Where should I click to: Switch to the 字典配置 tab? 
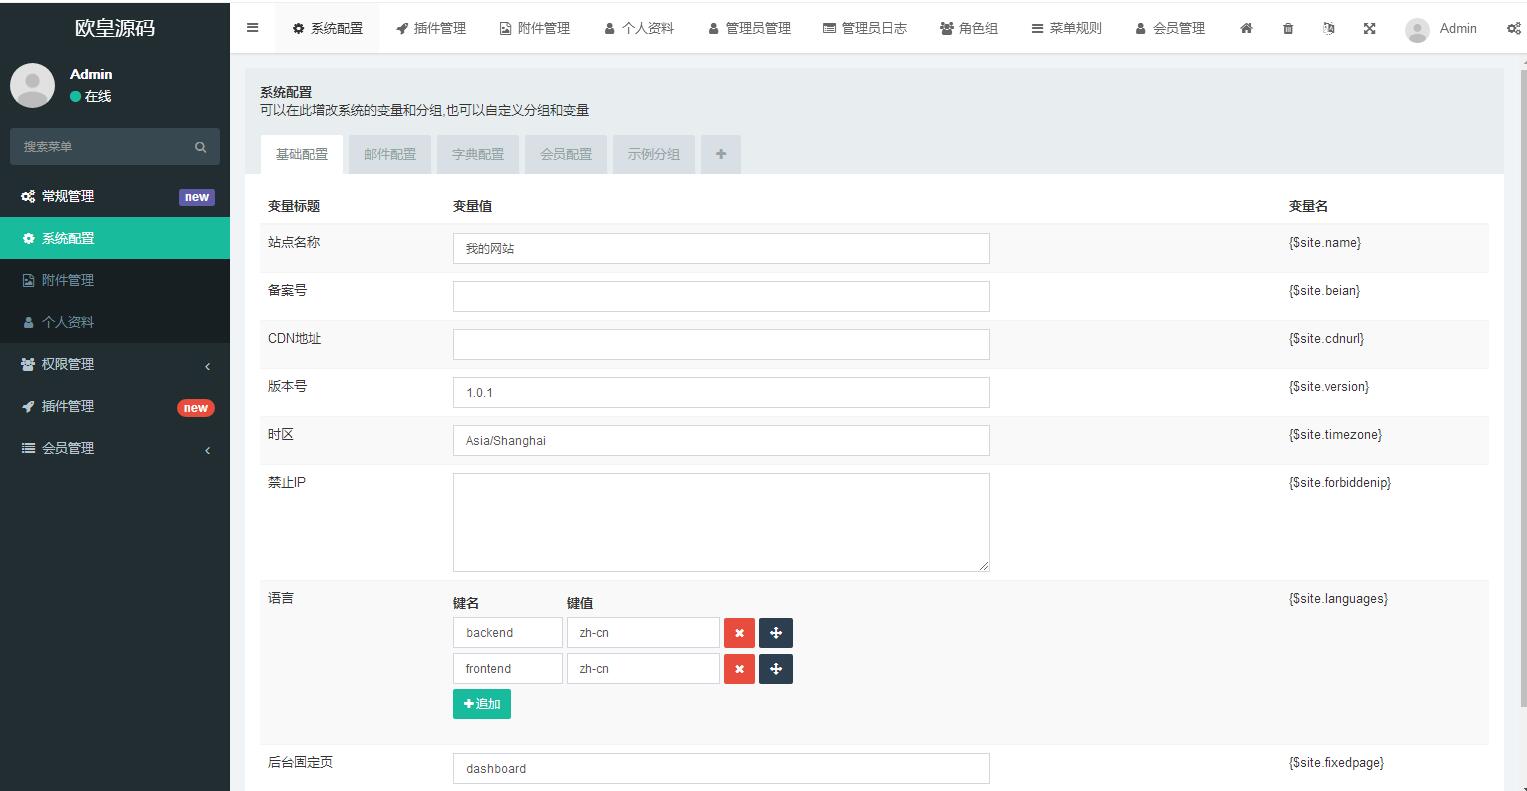[x=478, y=155]
